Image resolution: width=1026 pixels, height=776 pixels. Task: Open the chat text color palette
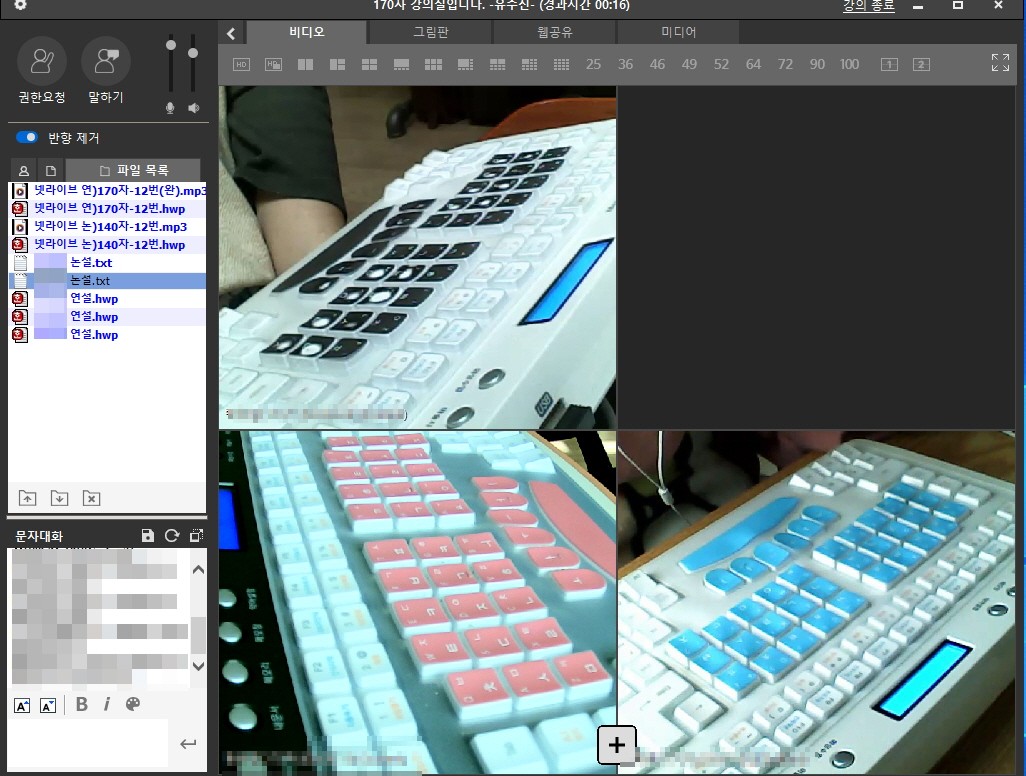[133, 705]
